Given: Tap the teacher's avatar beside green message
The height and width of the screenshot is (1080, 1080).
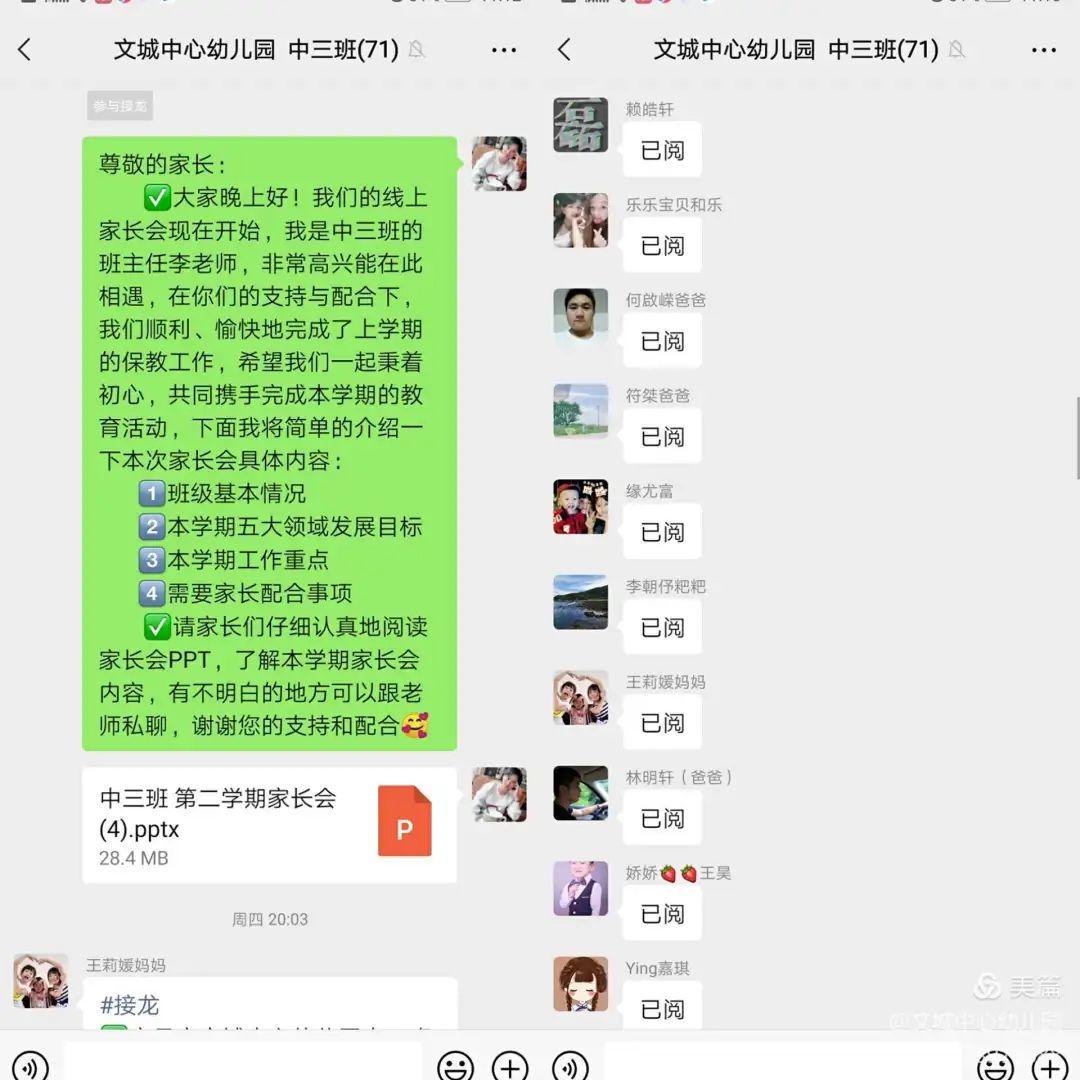Looking at the screenshot, I should pyautogui.click(x=499, y=164).
